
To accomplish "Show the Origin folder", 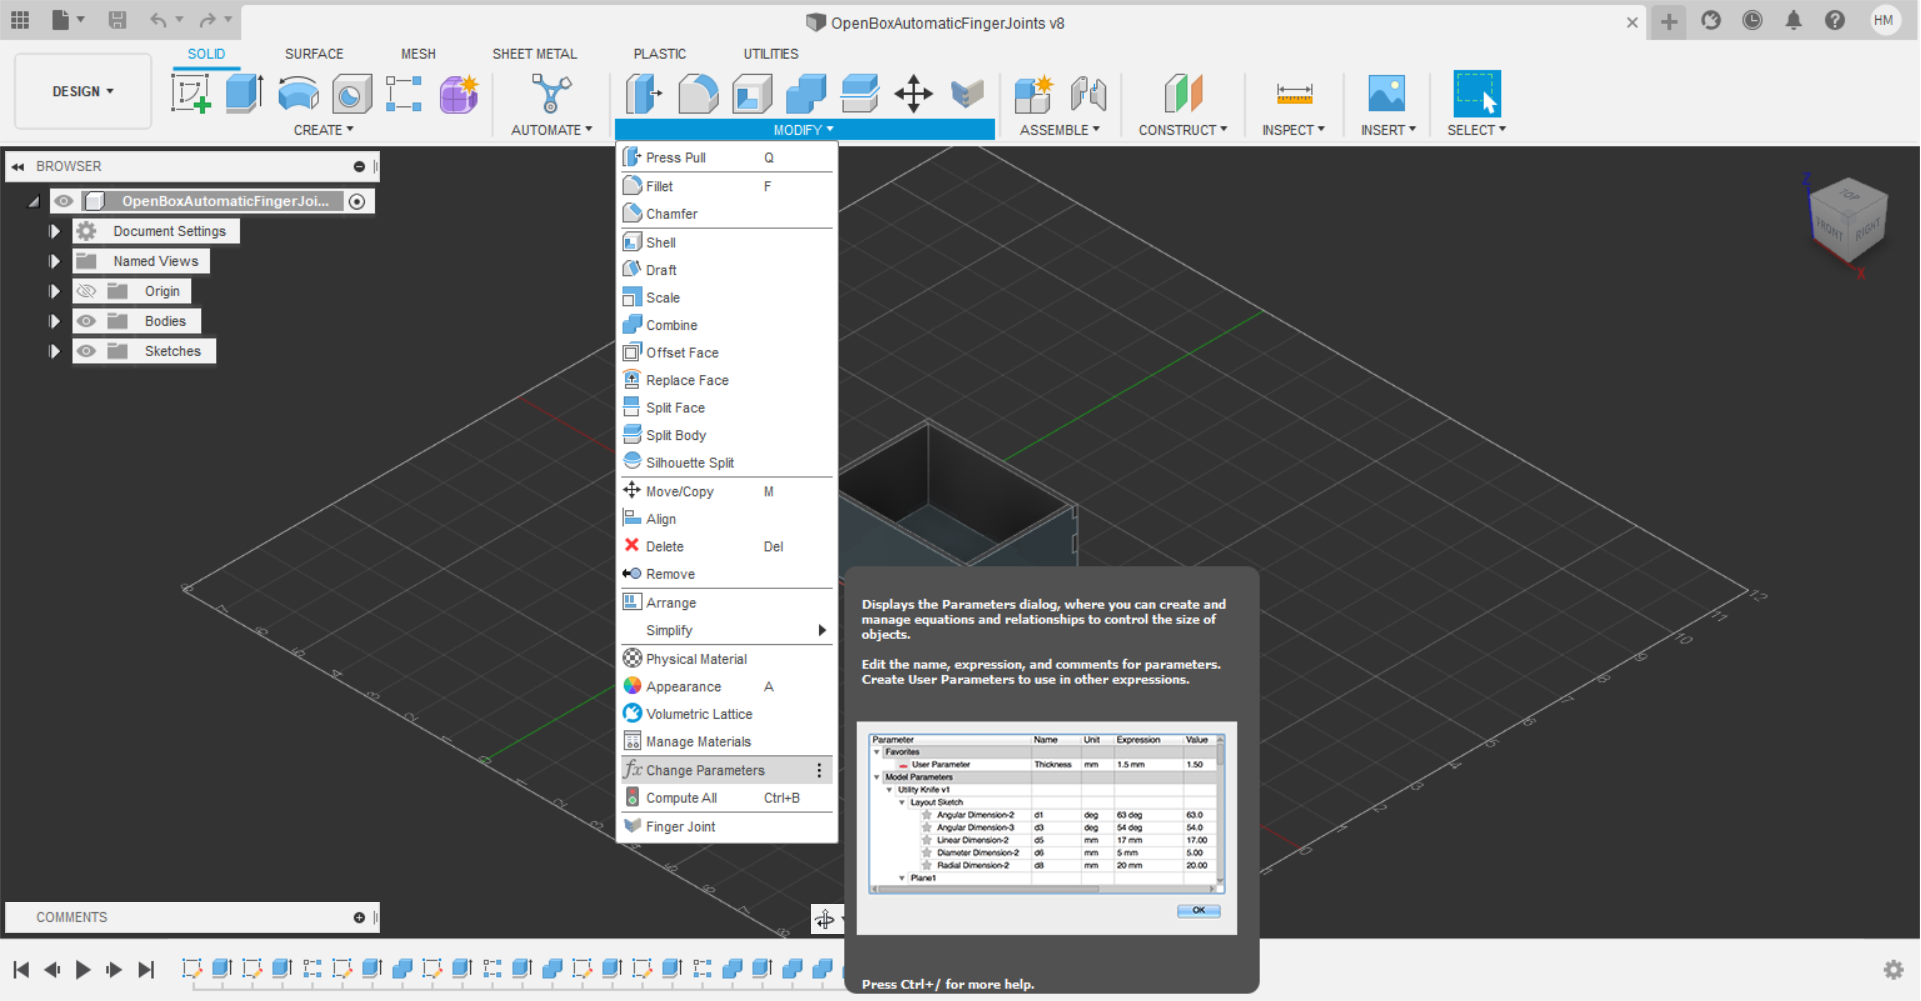I will [87, 290].
